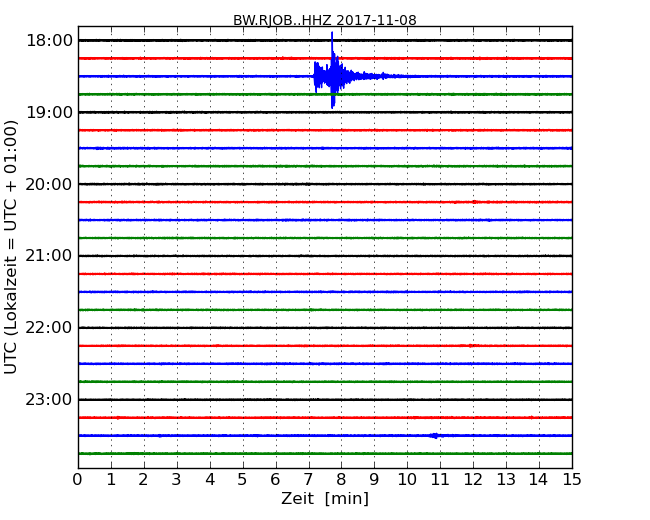Screen dimensions: 650x520
Task: Click the plot title BW.RJOB..HHZ 2017-11-08
Action: 325,20
